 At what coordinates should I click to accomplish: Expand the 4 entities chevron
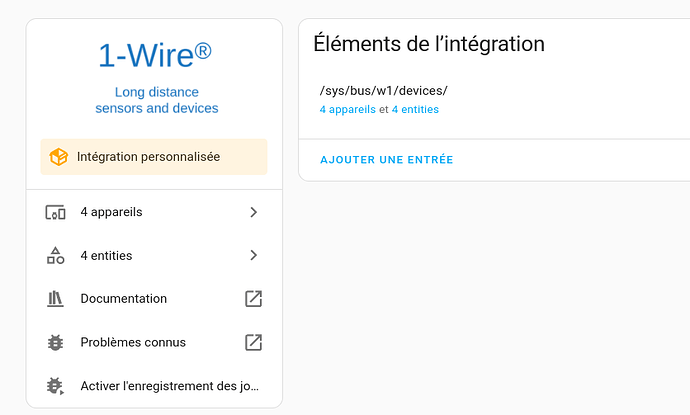point(253,255)
